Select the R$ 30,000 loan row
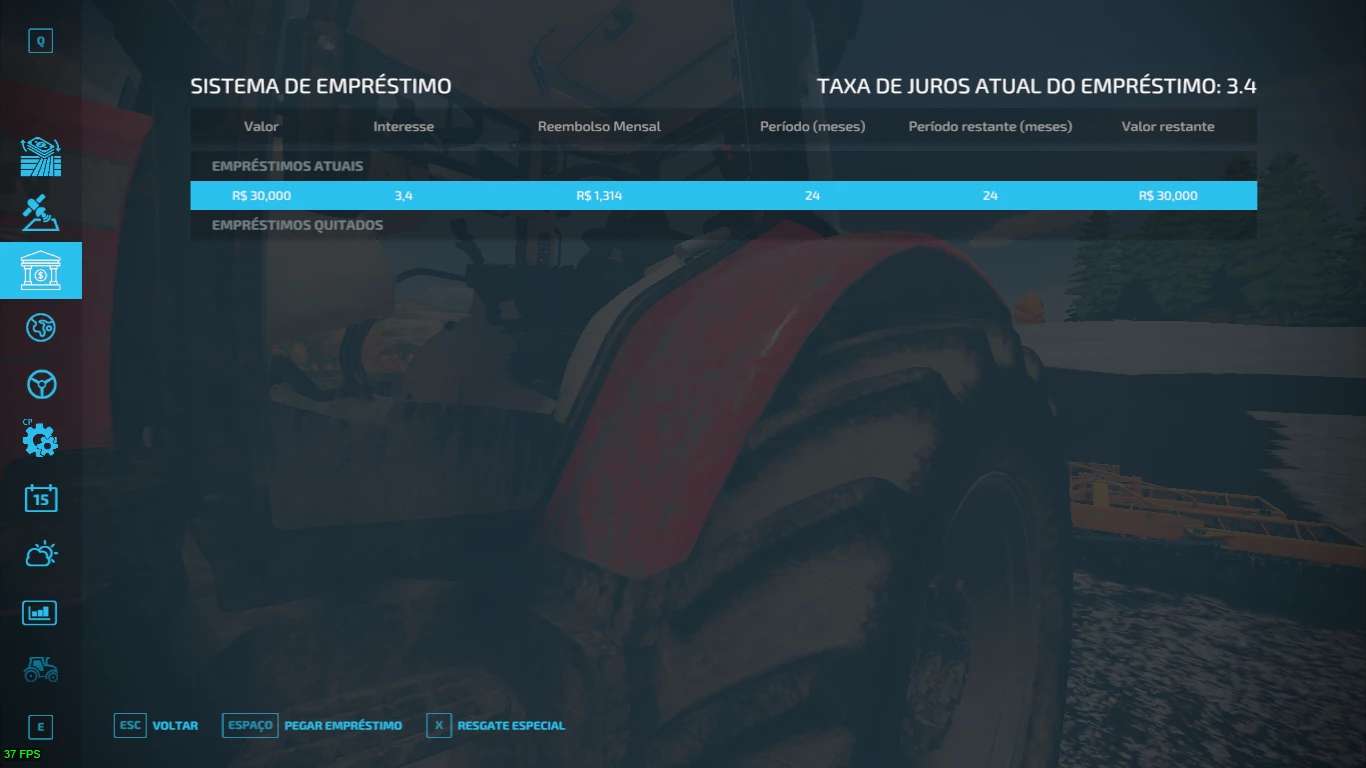The height and width of the screenshot is (768, 1366). (x=723, y=196)
